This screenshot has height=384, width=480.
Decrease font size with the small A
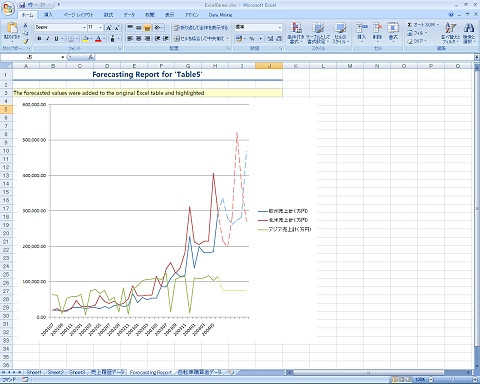[x=117, y=28]
